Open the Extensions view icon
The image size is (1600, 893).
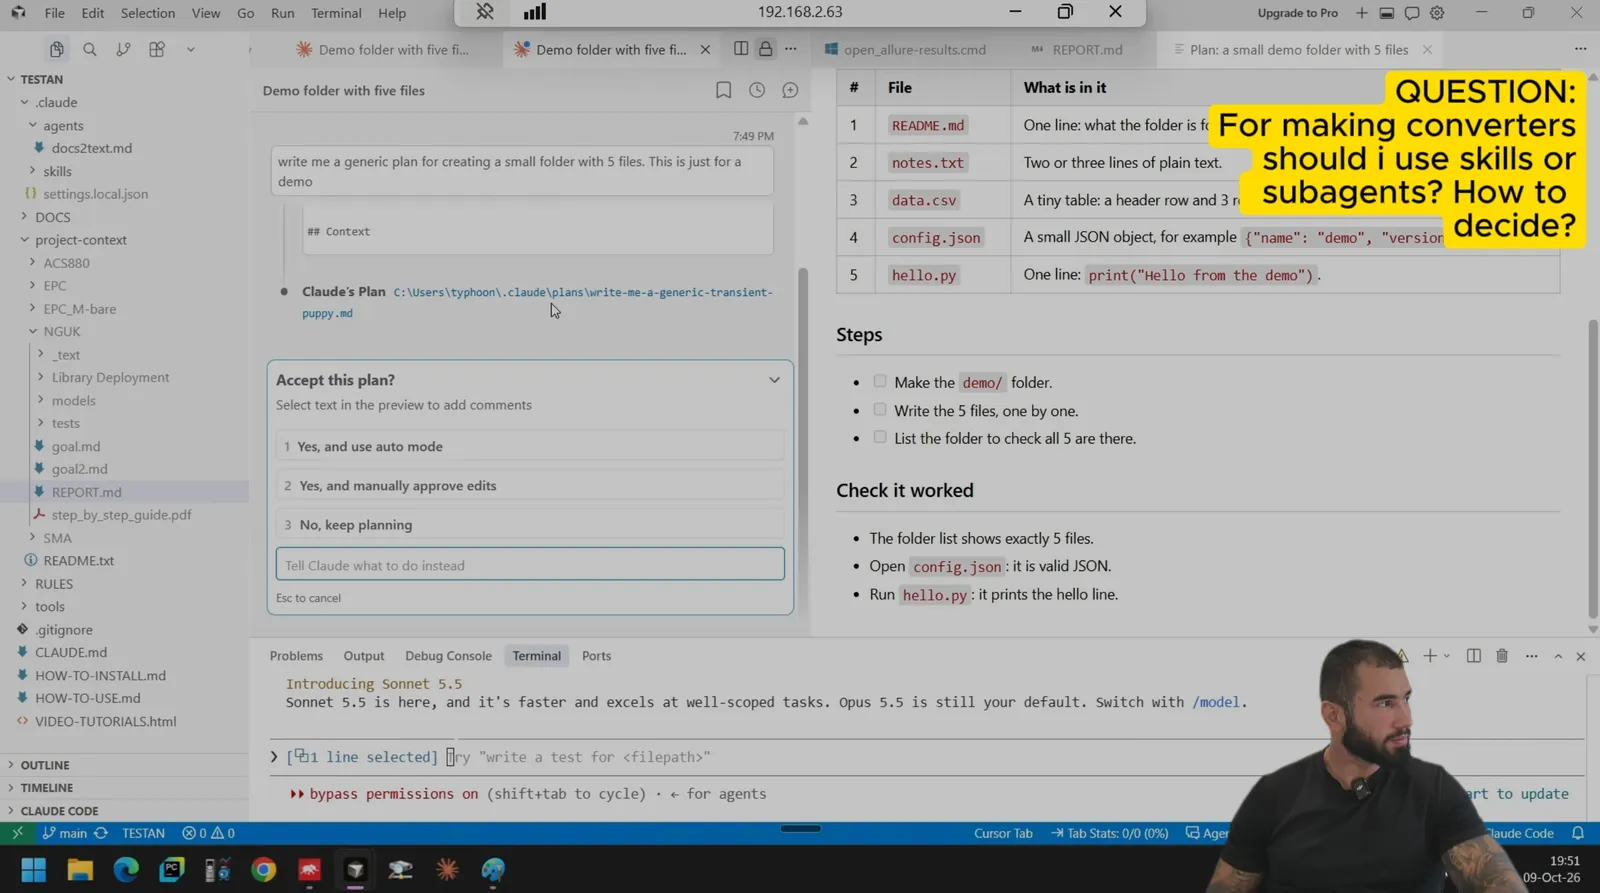(157, 49)
